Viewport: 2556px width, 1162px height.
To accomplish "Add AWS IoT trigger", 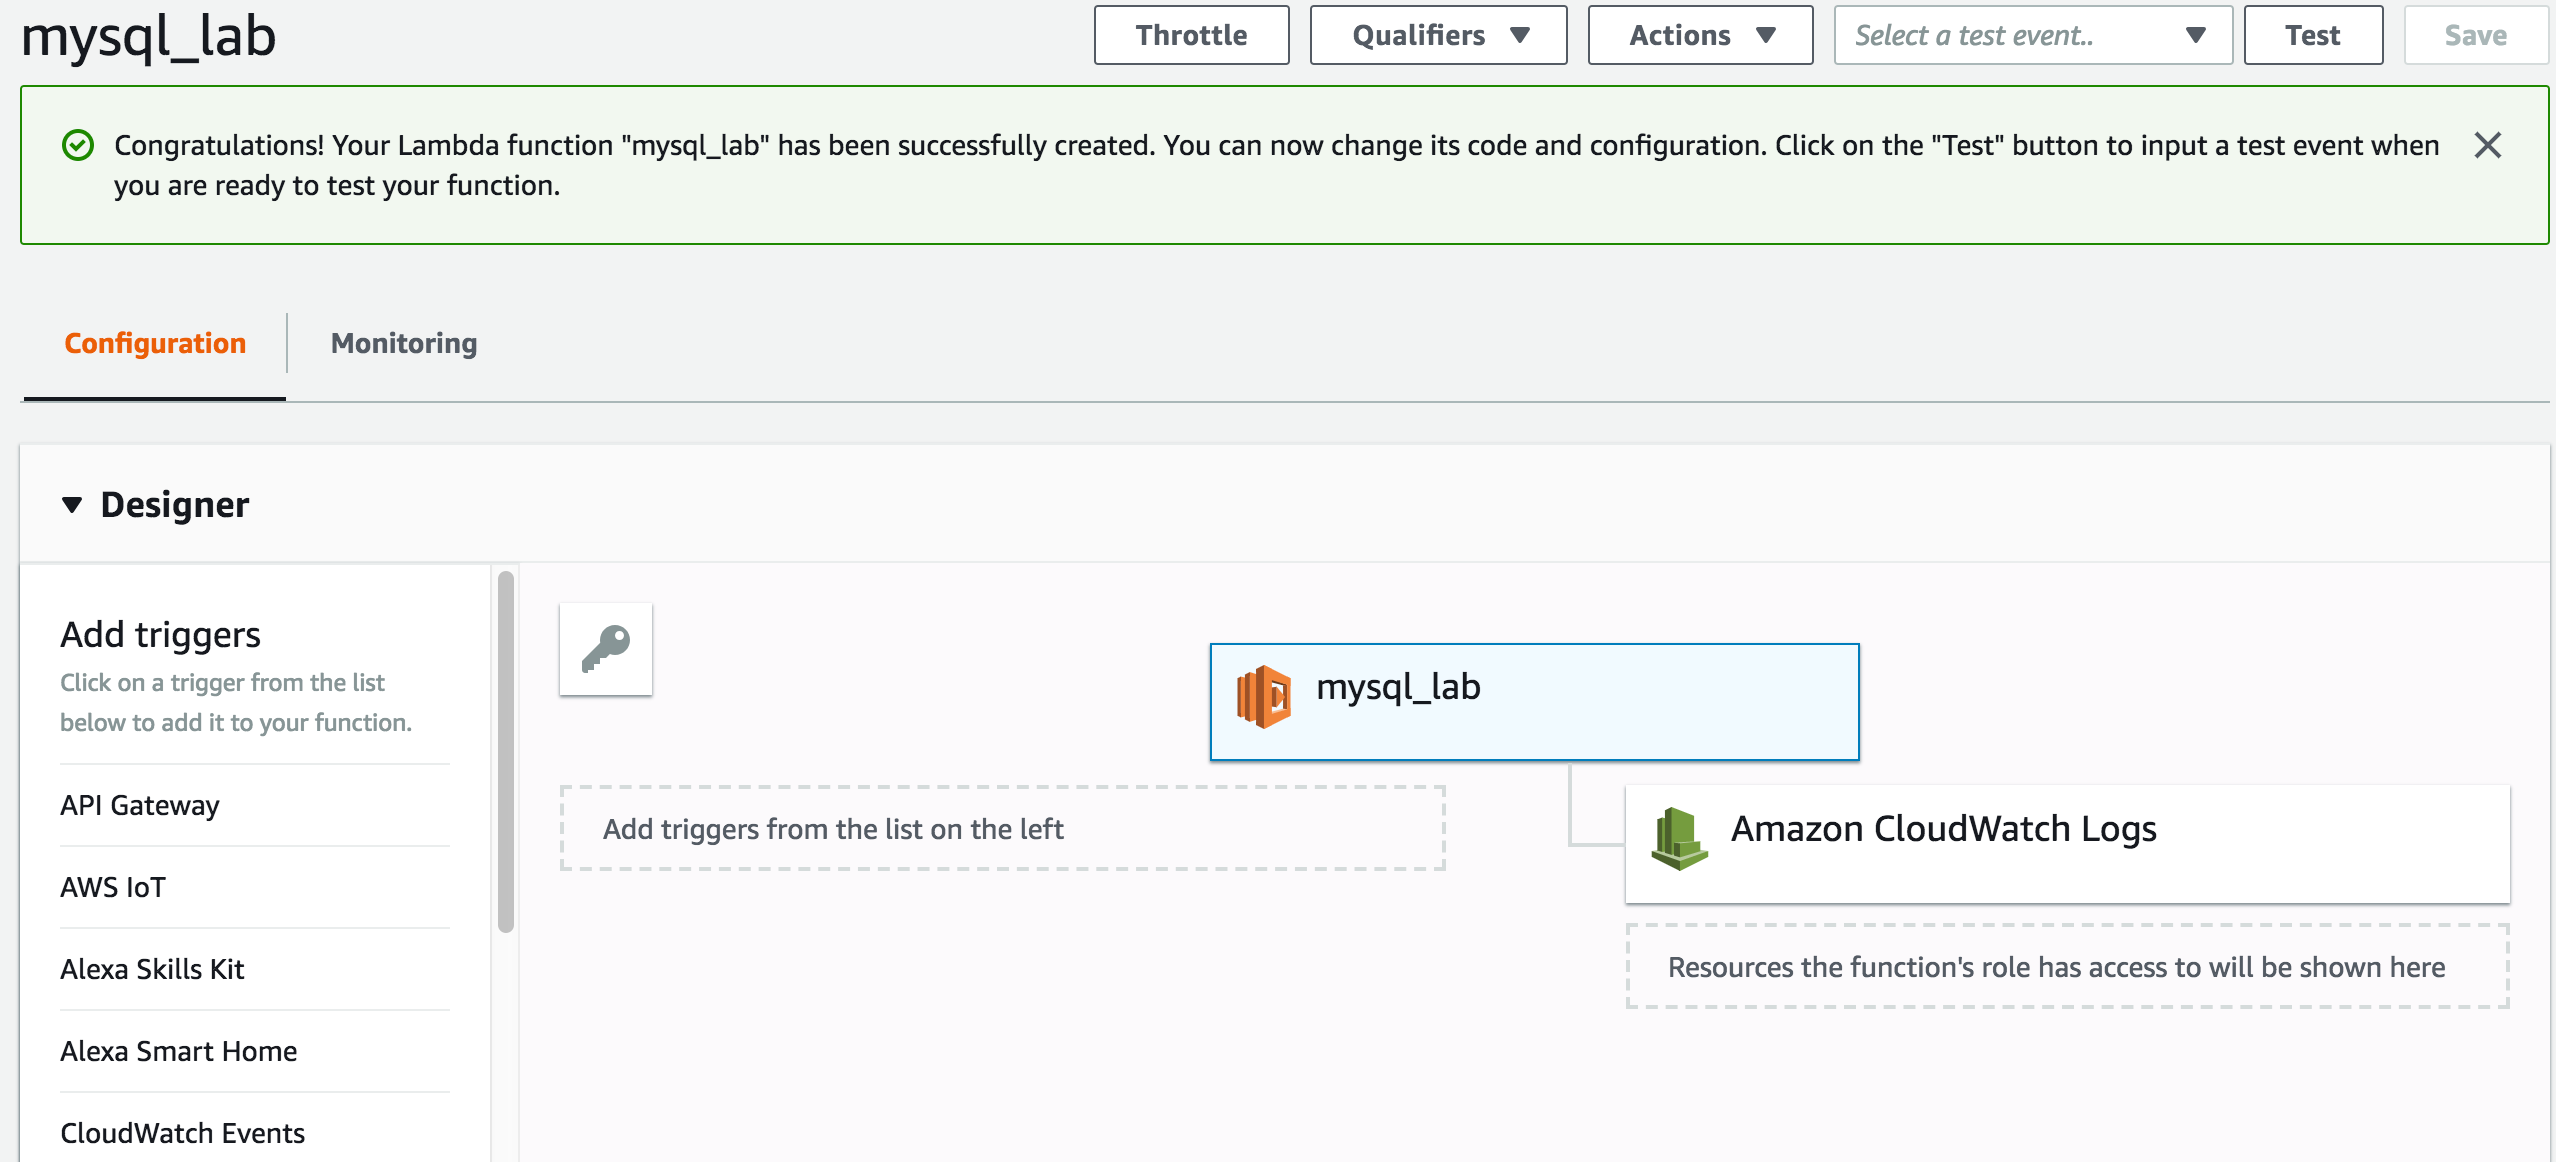I will pyautogui.click(x=113, y=887).
